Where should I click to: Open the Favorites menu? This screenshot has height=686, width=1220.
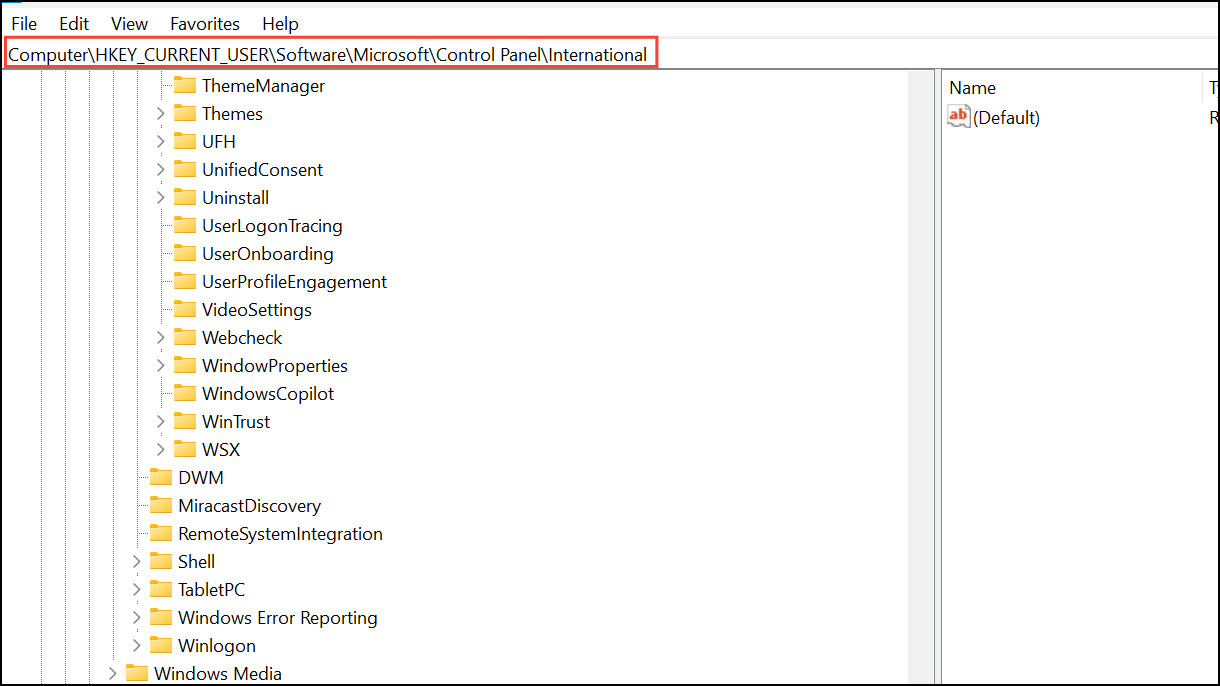(204, 23)
